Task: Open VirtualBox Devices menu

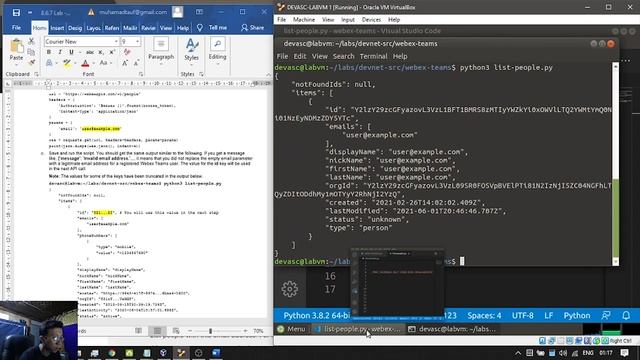Action: coord(371,20)
